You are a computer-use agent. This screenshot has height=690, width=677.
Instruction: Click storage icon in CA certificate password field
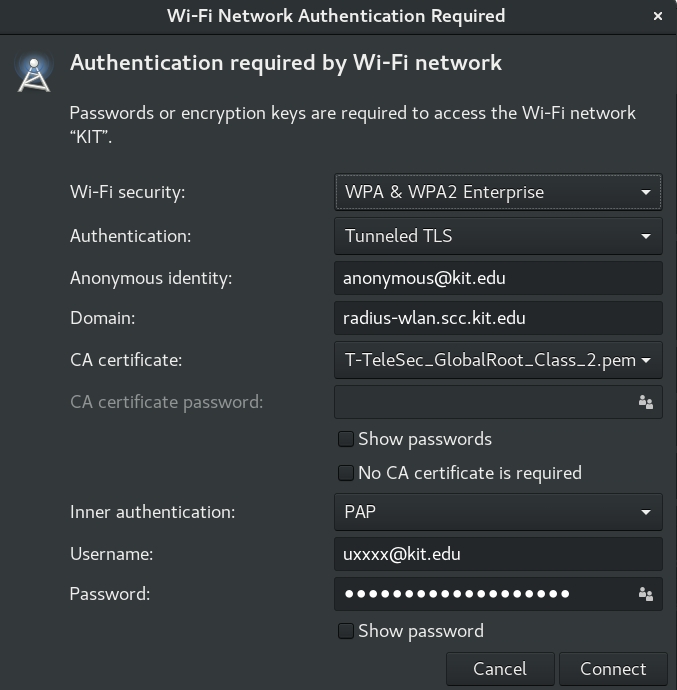pyautogui.click(x=645, y=402)
